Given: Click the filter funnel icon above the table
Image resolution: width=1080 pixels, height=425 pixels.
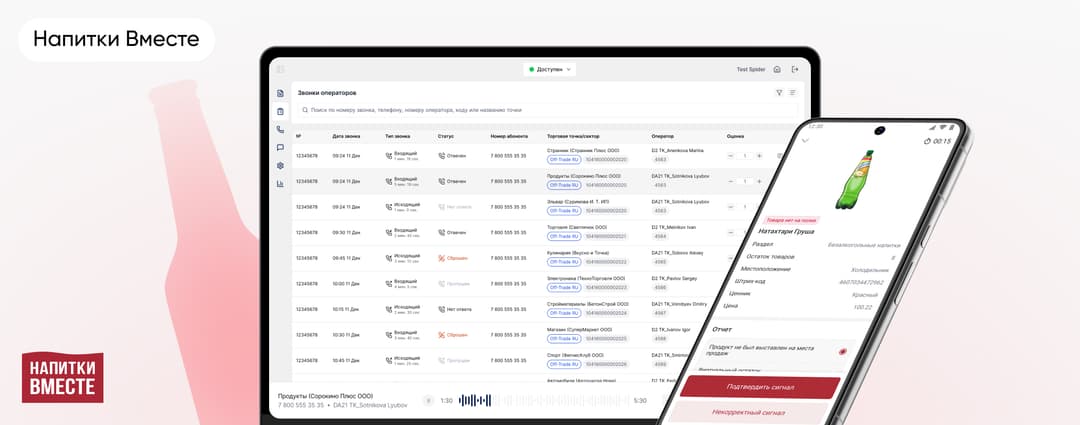Looking at the screenshot, I should tap(779, 92).
